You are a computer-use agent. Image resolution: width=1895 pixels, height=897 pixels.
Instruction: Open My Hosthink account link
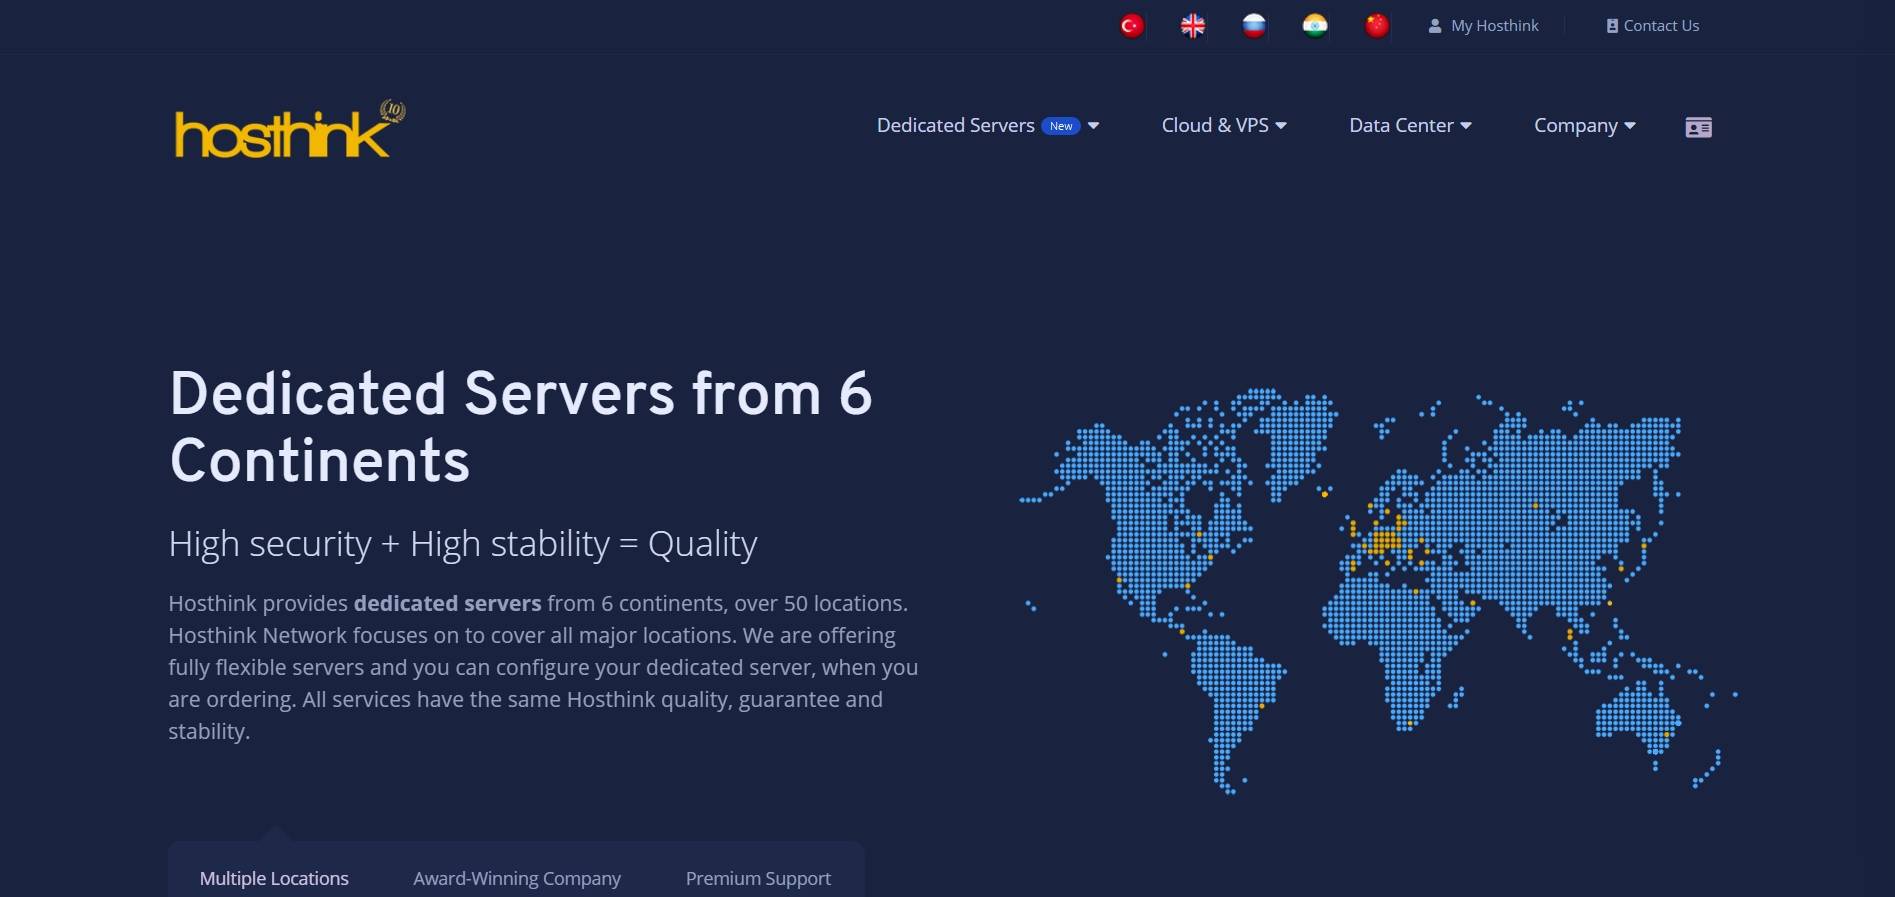(x=1484, y=26)
